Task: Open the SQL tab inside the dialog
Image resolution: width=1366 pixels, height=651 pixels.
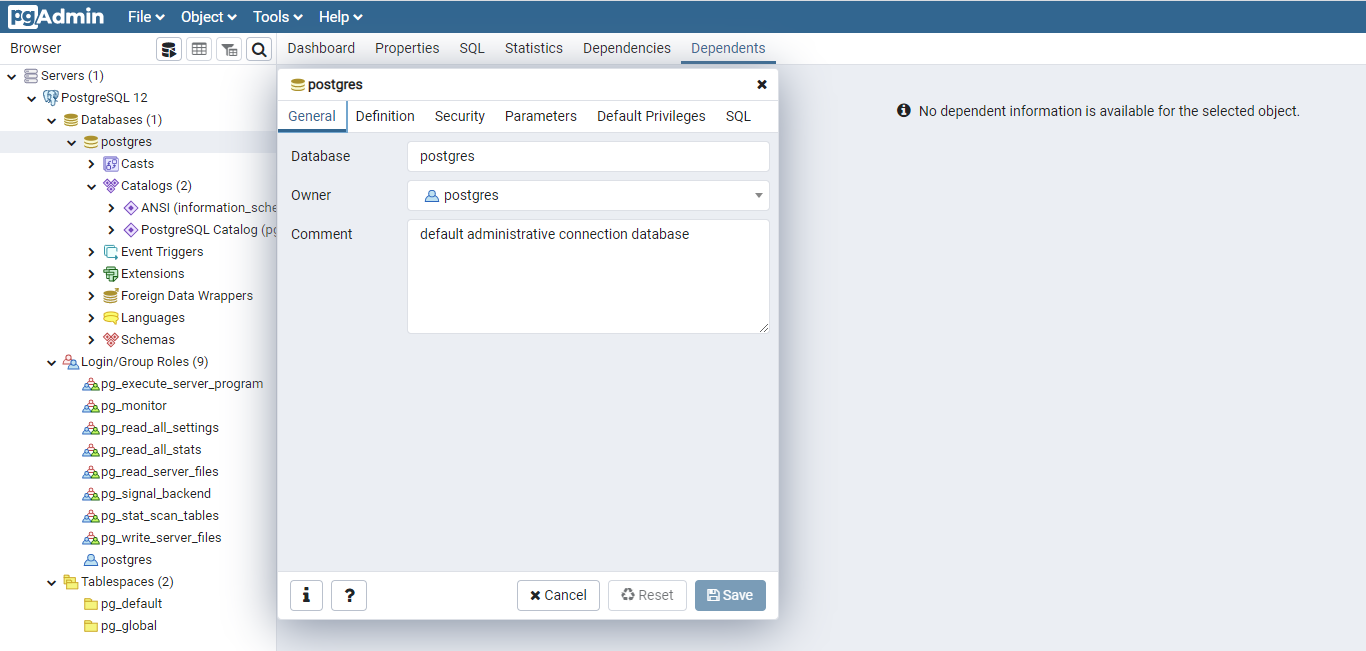Action: click(x=738, y=116)
